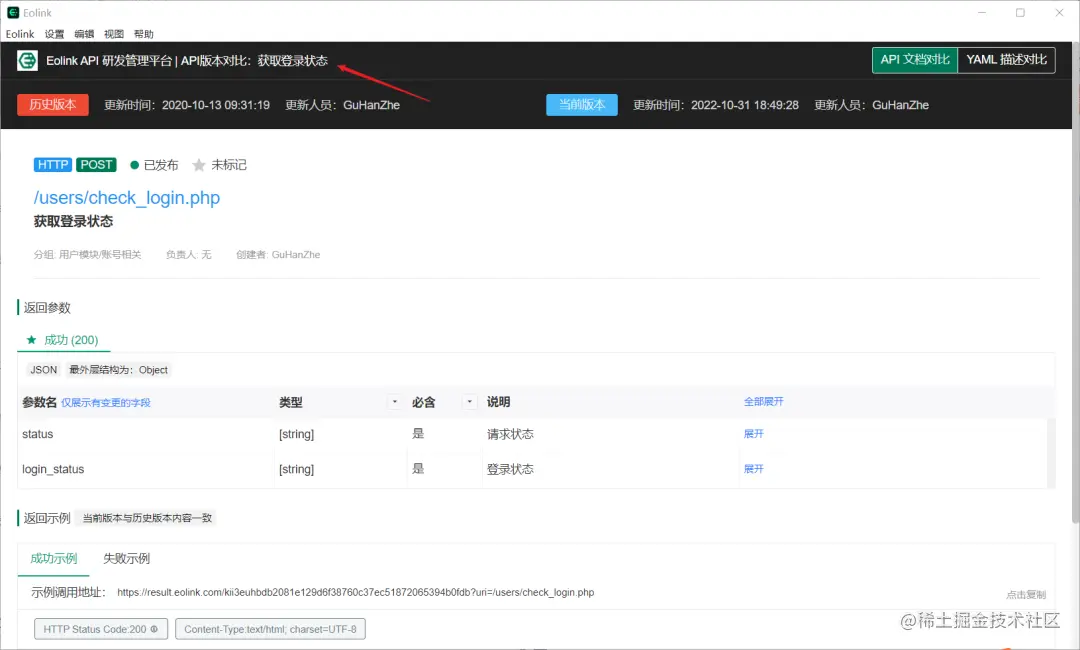The width and height of the screenshot is (1080, 650).
Task: Click current update time 2022-10-31 18:49:28
Action: coord(745,105)
